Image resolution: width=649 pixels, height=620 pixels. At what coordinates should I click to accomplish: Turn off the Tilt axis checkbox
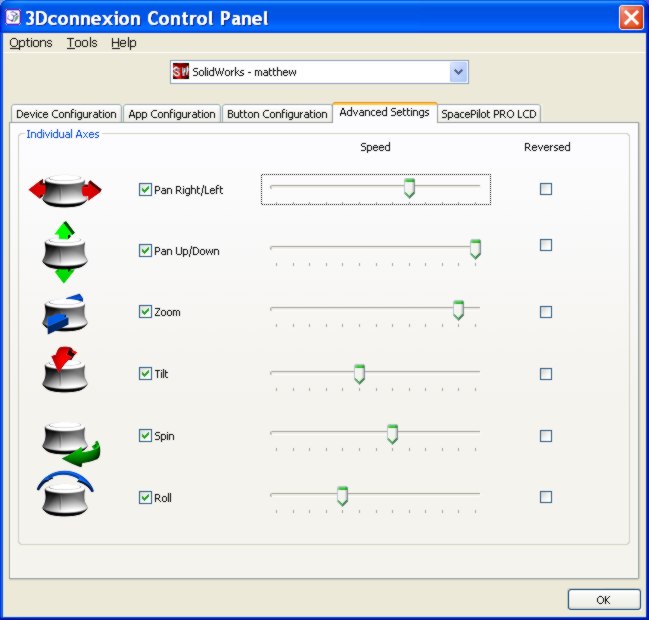[x=145, y=373]
